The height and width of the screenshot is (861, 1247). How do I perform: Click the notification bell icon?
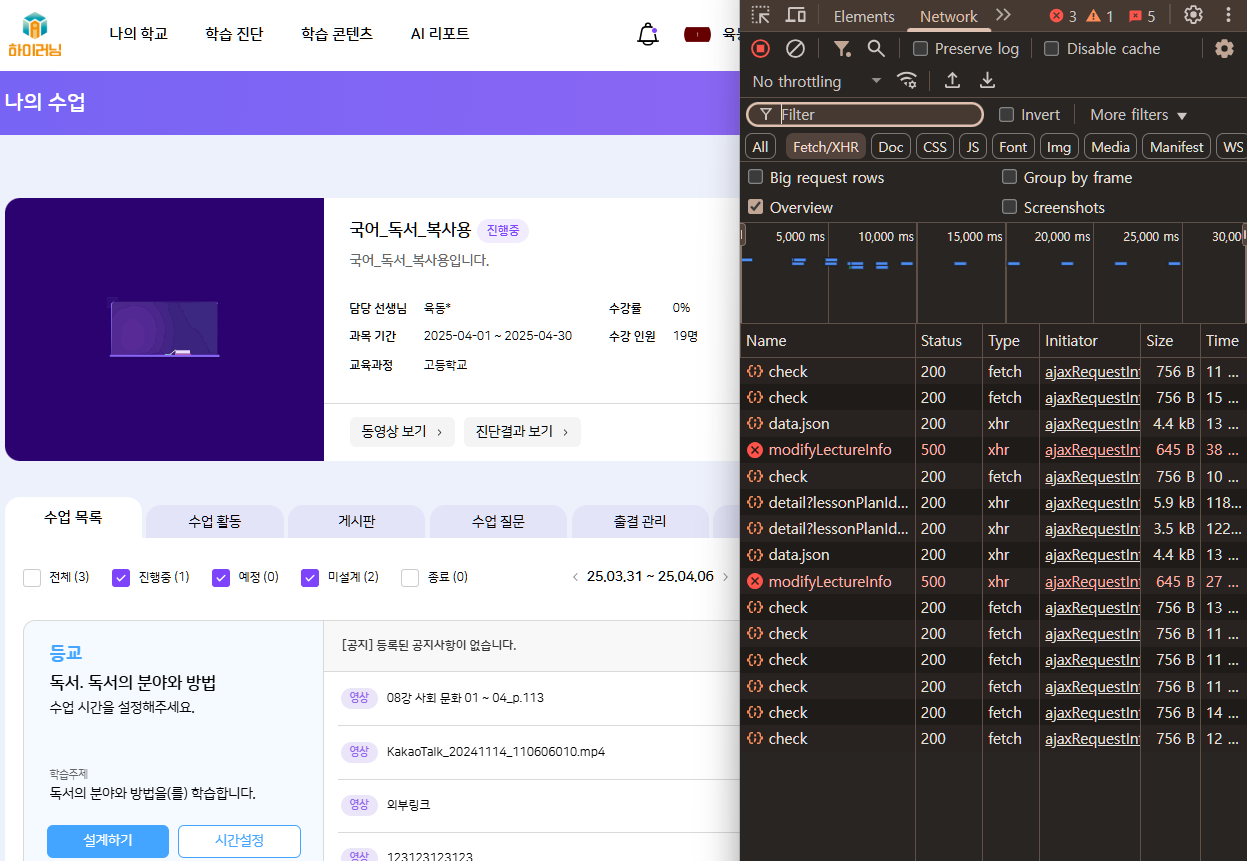[647, 34]
